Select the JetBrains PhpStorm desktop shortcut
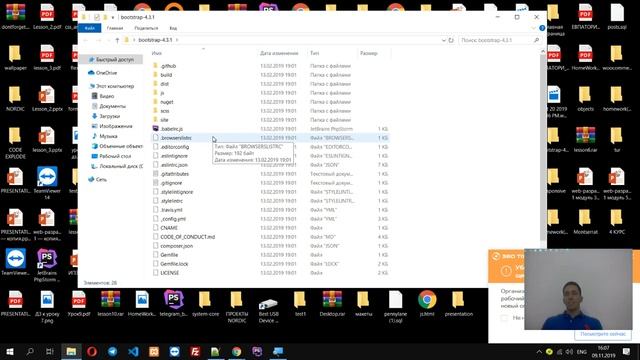 tap(47, 265)
